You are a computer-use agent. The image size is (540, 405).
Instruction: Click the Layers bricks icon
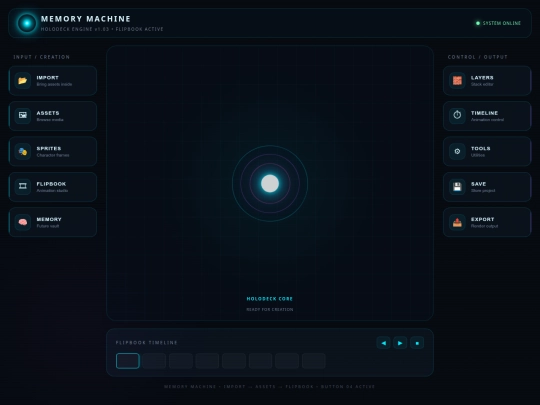coord(457,81)
